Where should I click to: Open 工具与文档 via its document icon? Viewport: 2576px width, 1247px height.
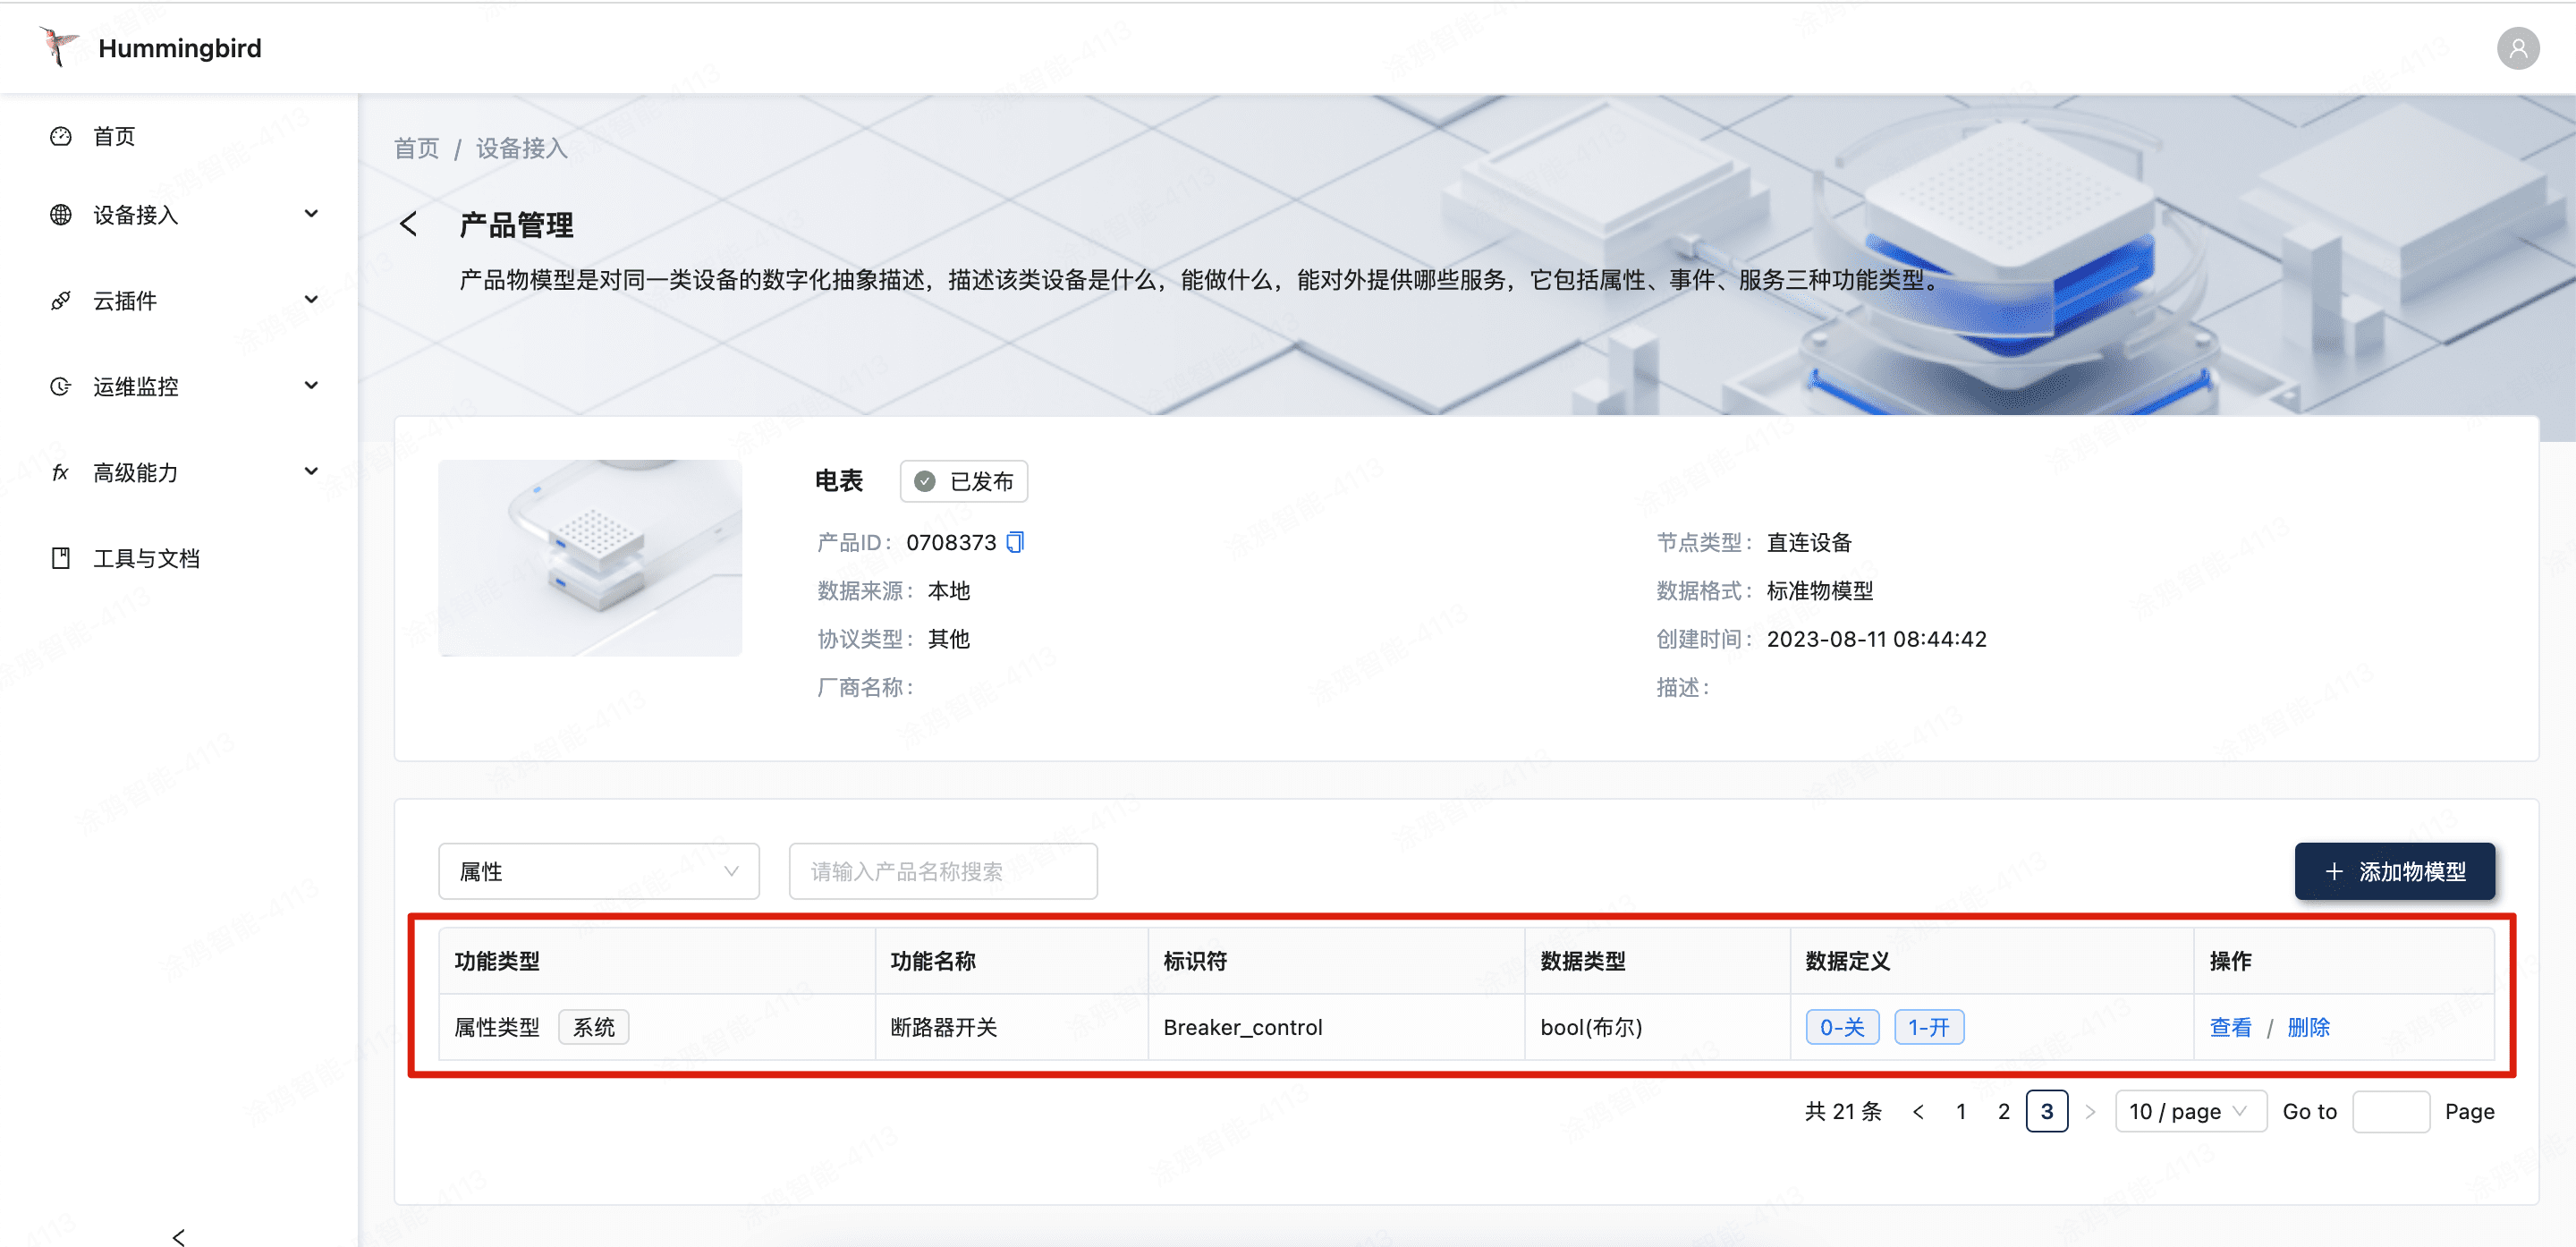[x=61, y=557]
